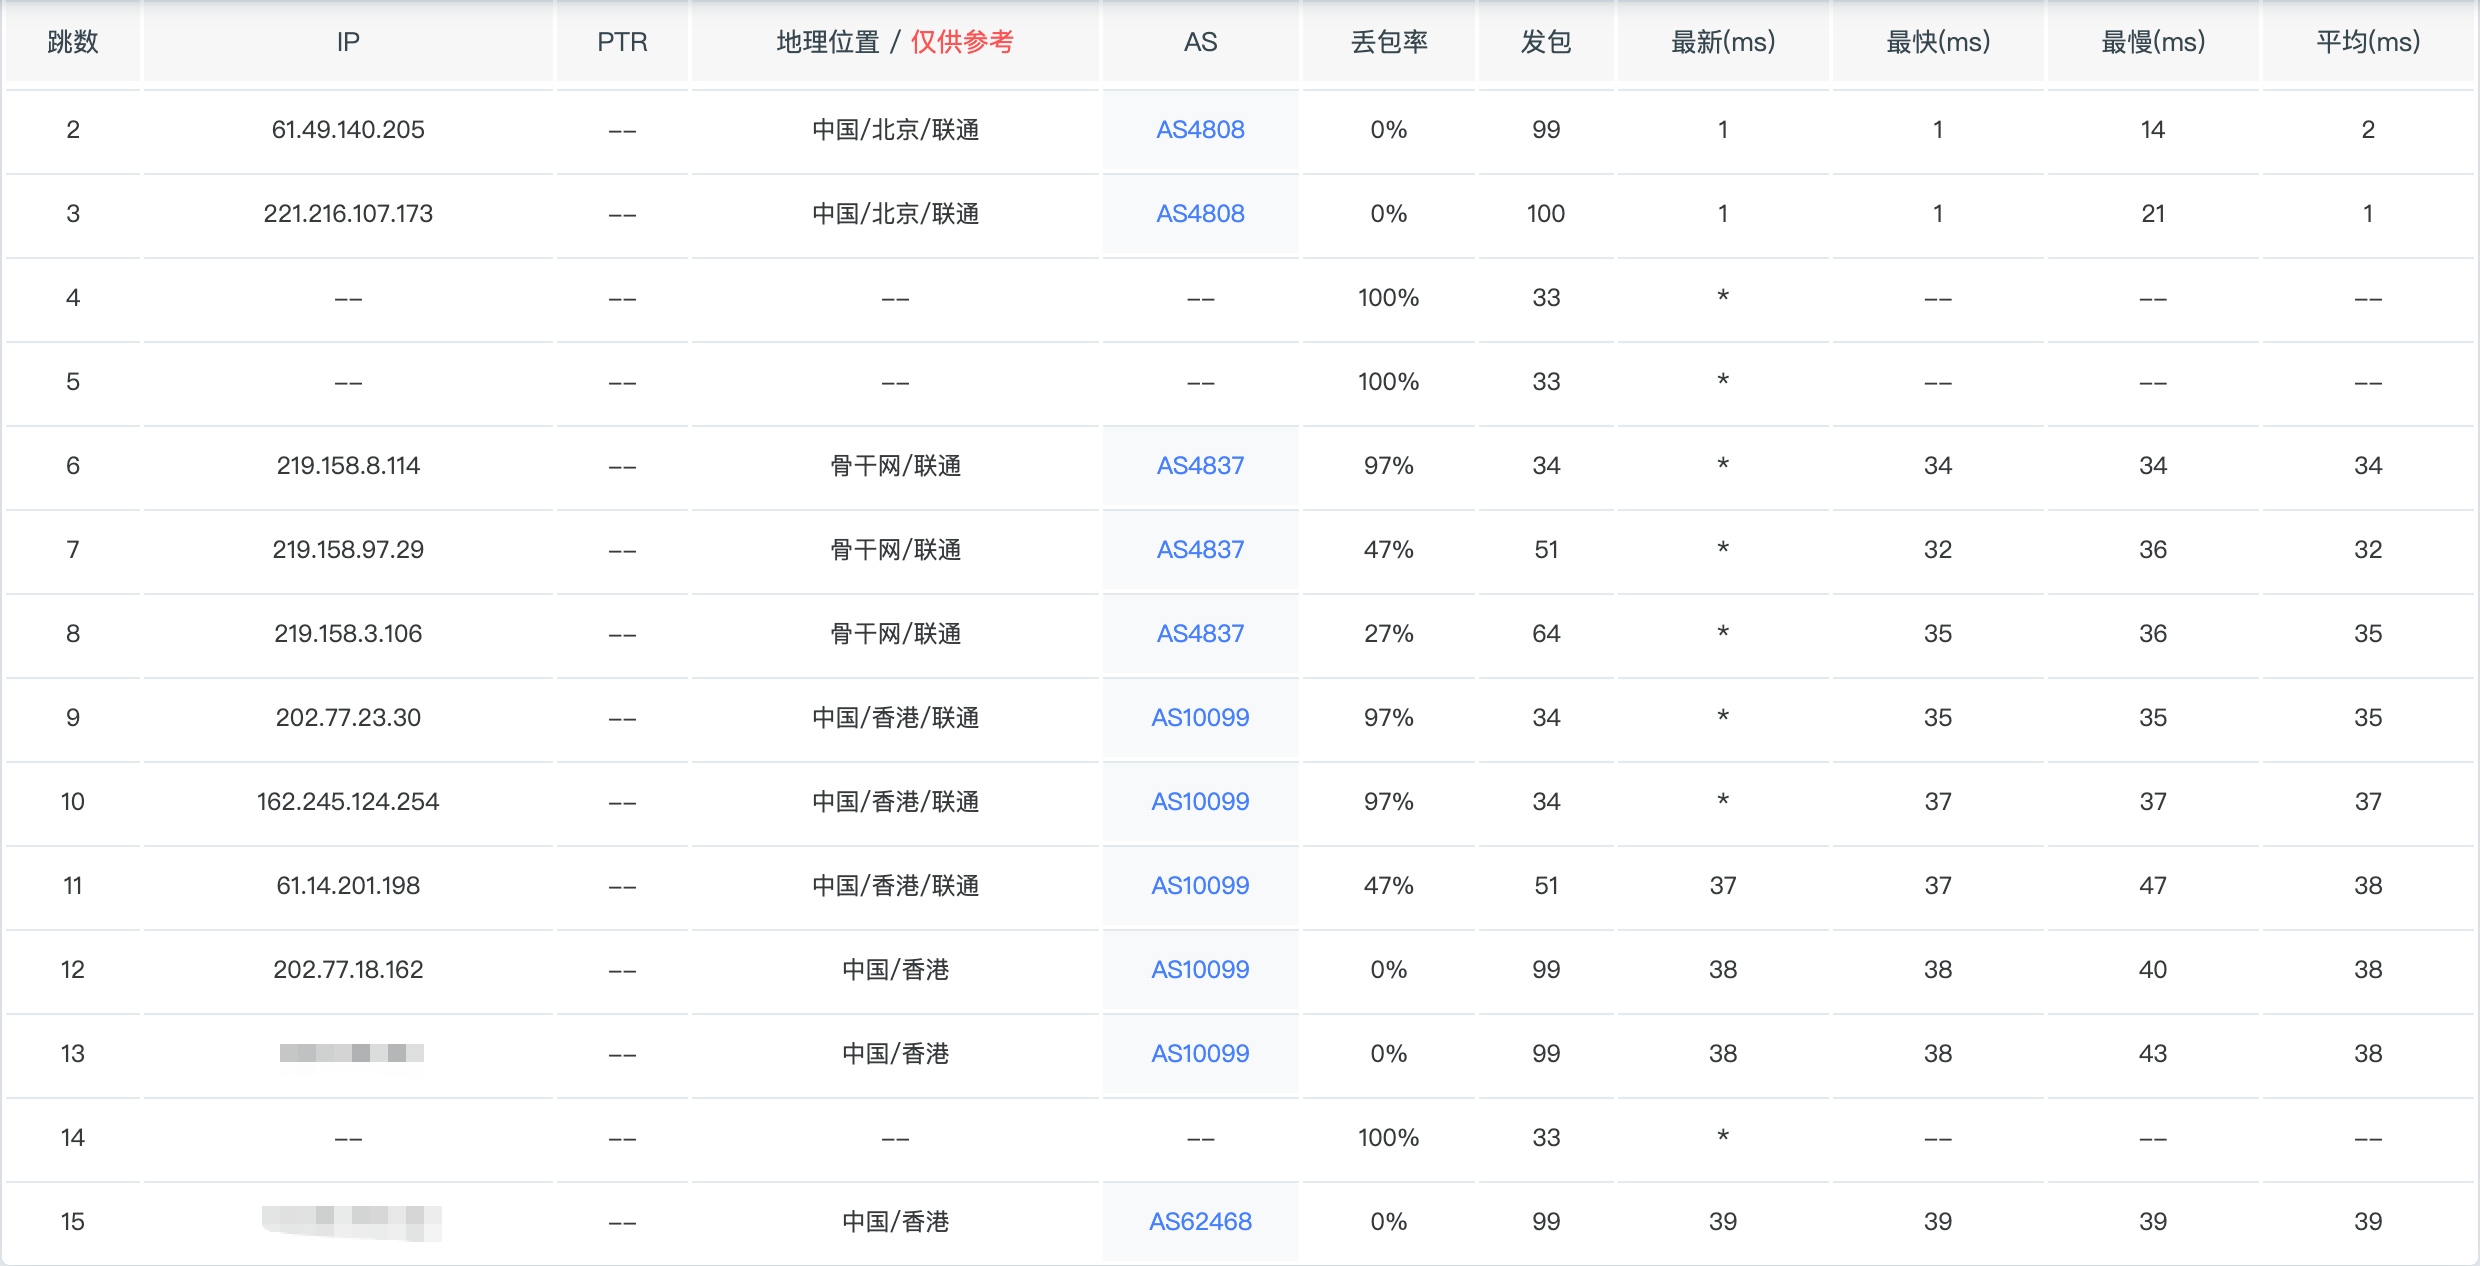Click the 平均(ms) column header
This screenshot has width=2480, height=1266.
[x=2367, y=42]
